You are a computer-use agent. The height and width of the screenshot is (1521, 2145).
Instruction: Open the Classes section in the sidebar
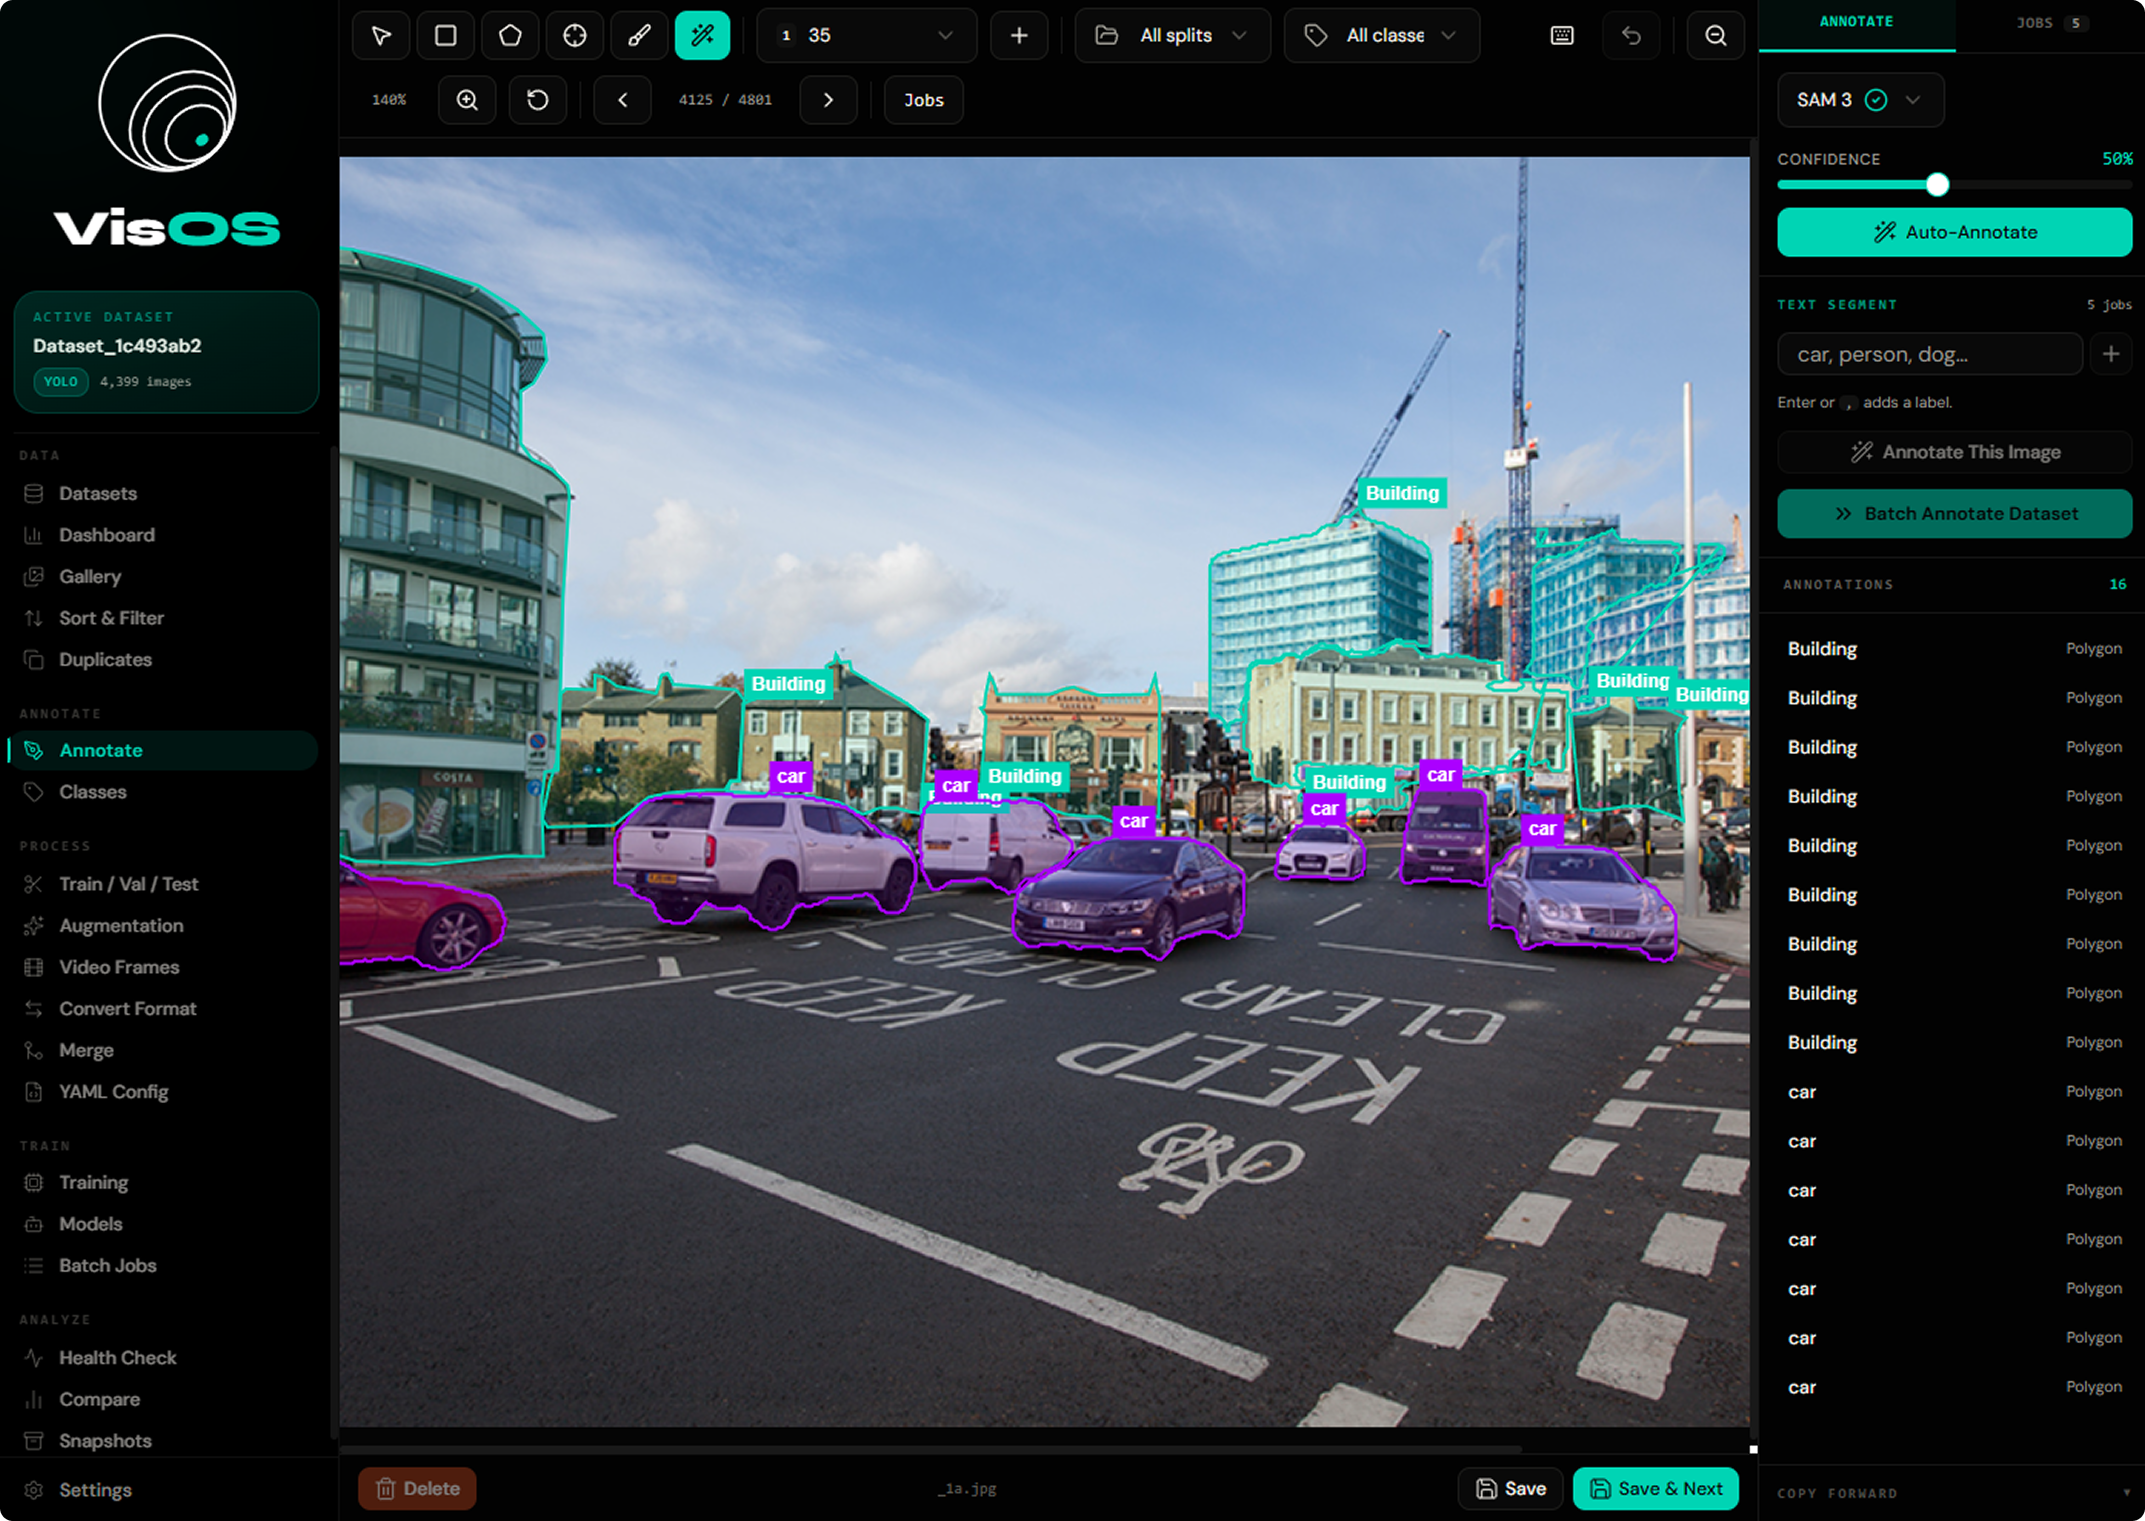click(x=93, y=791)
